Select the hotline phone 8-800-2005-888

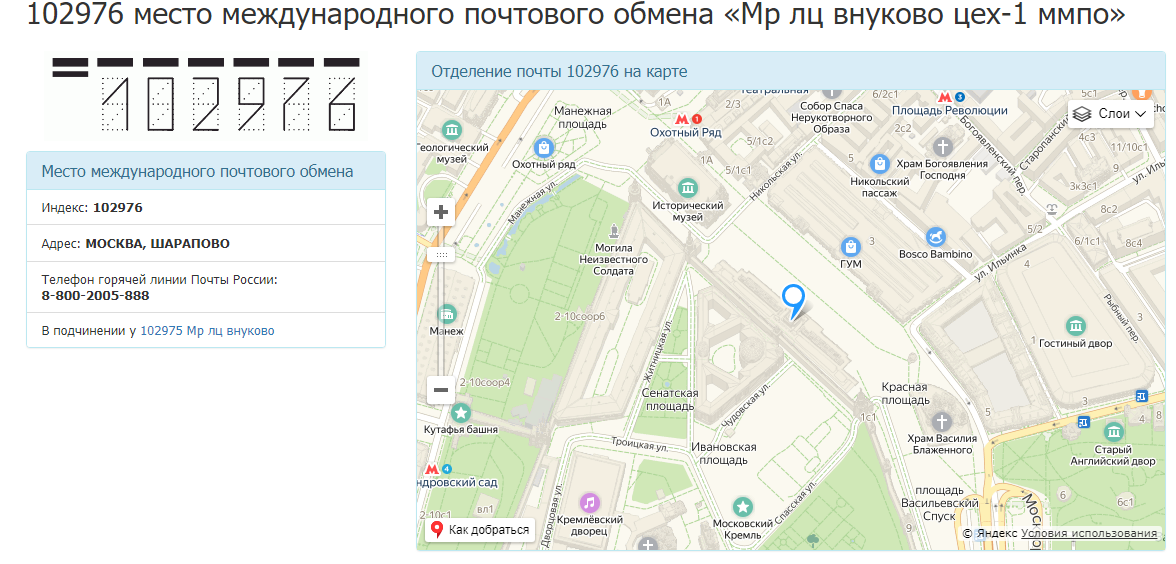(95, 296)
